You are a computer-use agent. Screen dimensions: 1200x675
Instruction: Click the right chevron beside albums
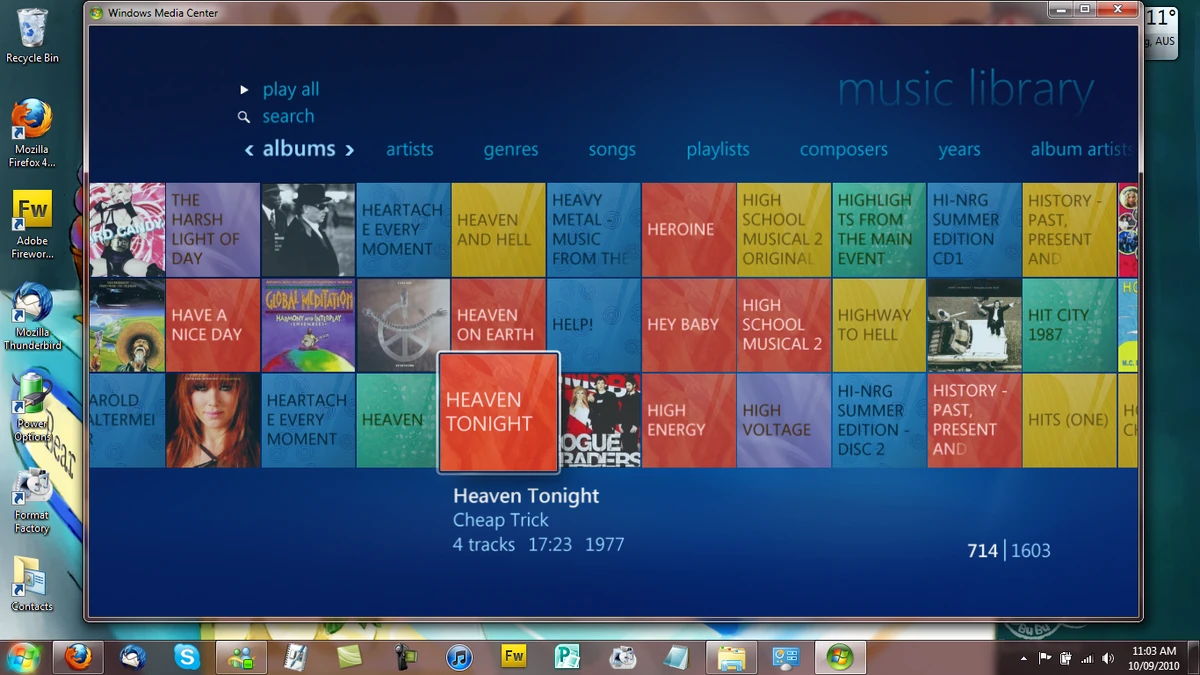[349, 148]
